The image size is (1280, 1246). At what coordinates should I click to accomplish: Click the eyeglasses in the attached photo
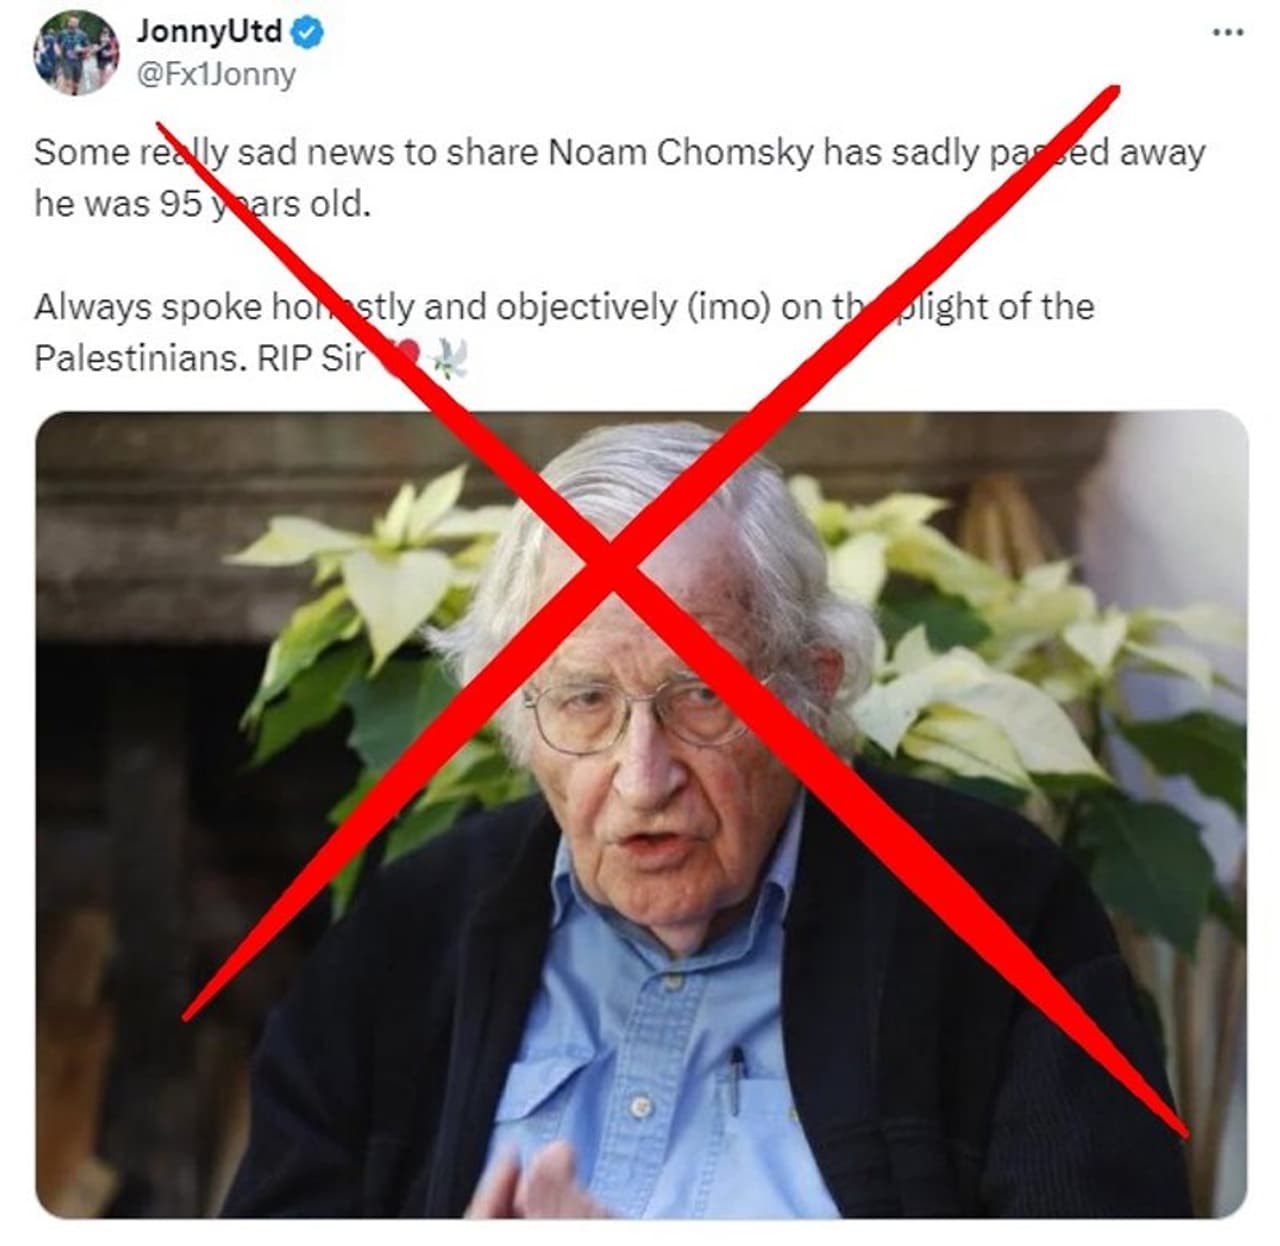[640, 712]
